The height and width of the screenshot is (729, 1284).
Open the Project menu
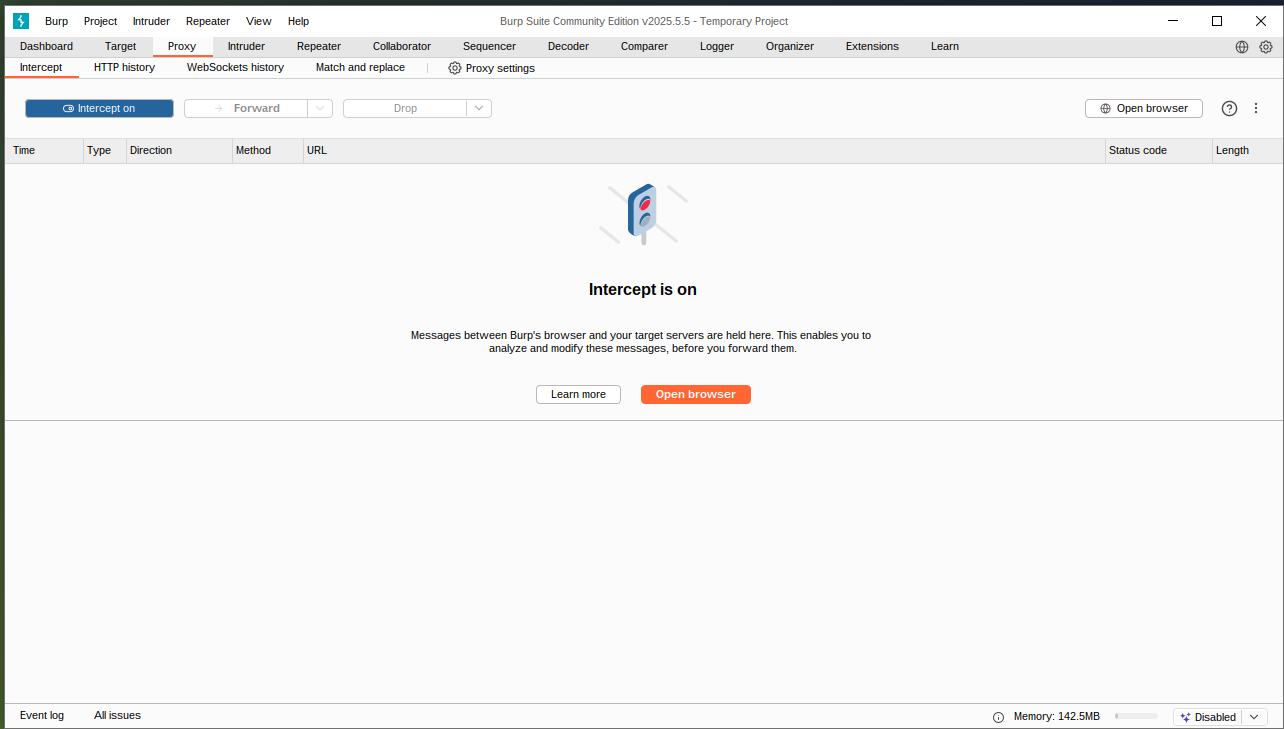[100, 21]
